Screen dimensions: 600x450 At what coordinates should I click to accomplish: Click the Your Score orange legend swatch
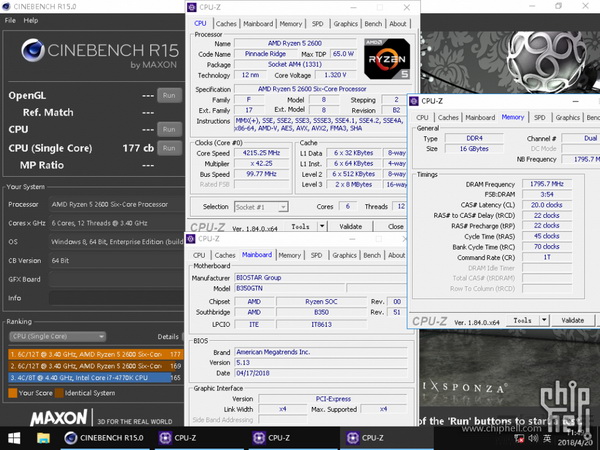11,393
